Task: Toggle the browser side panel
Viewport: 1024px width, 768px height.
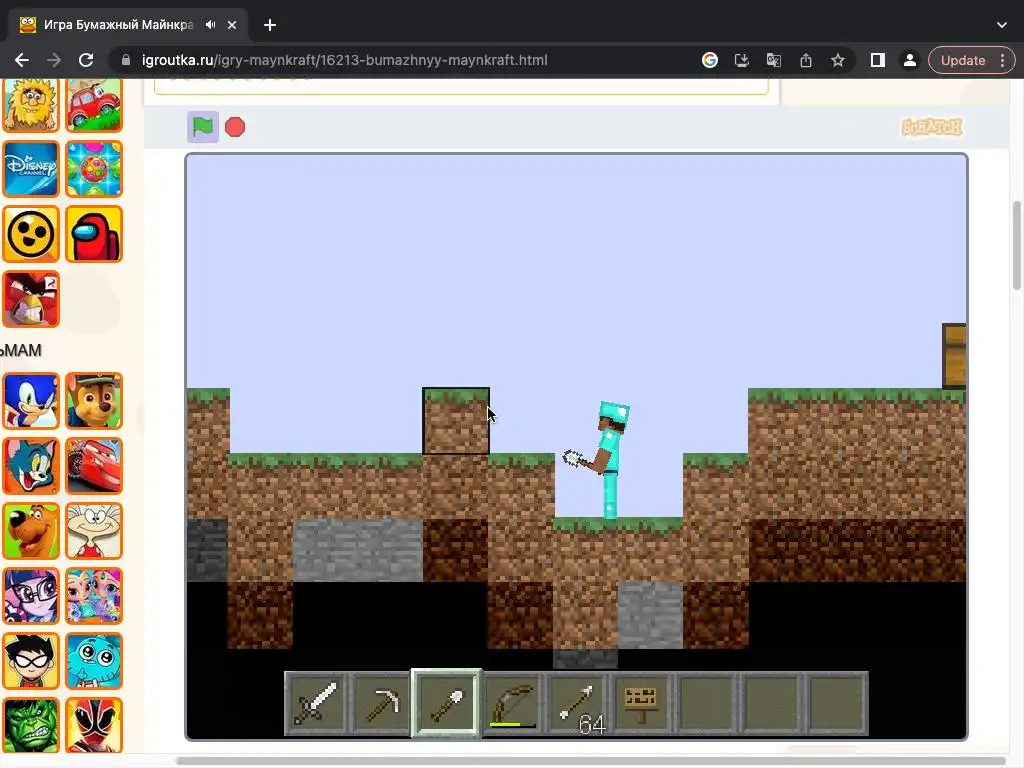Action: click(x=878, y=60)
